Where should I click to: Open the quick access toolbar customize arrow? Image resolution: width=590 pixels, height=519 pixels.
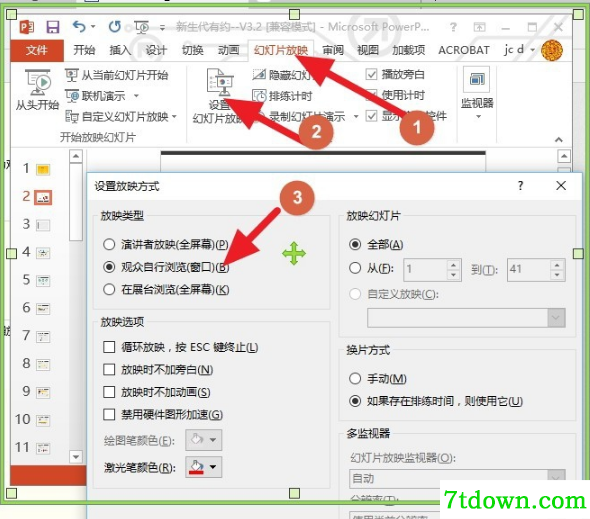[x=163, y=27]
